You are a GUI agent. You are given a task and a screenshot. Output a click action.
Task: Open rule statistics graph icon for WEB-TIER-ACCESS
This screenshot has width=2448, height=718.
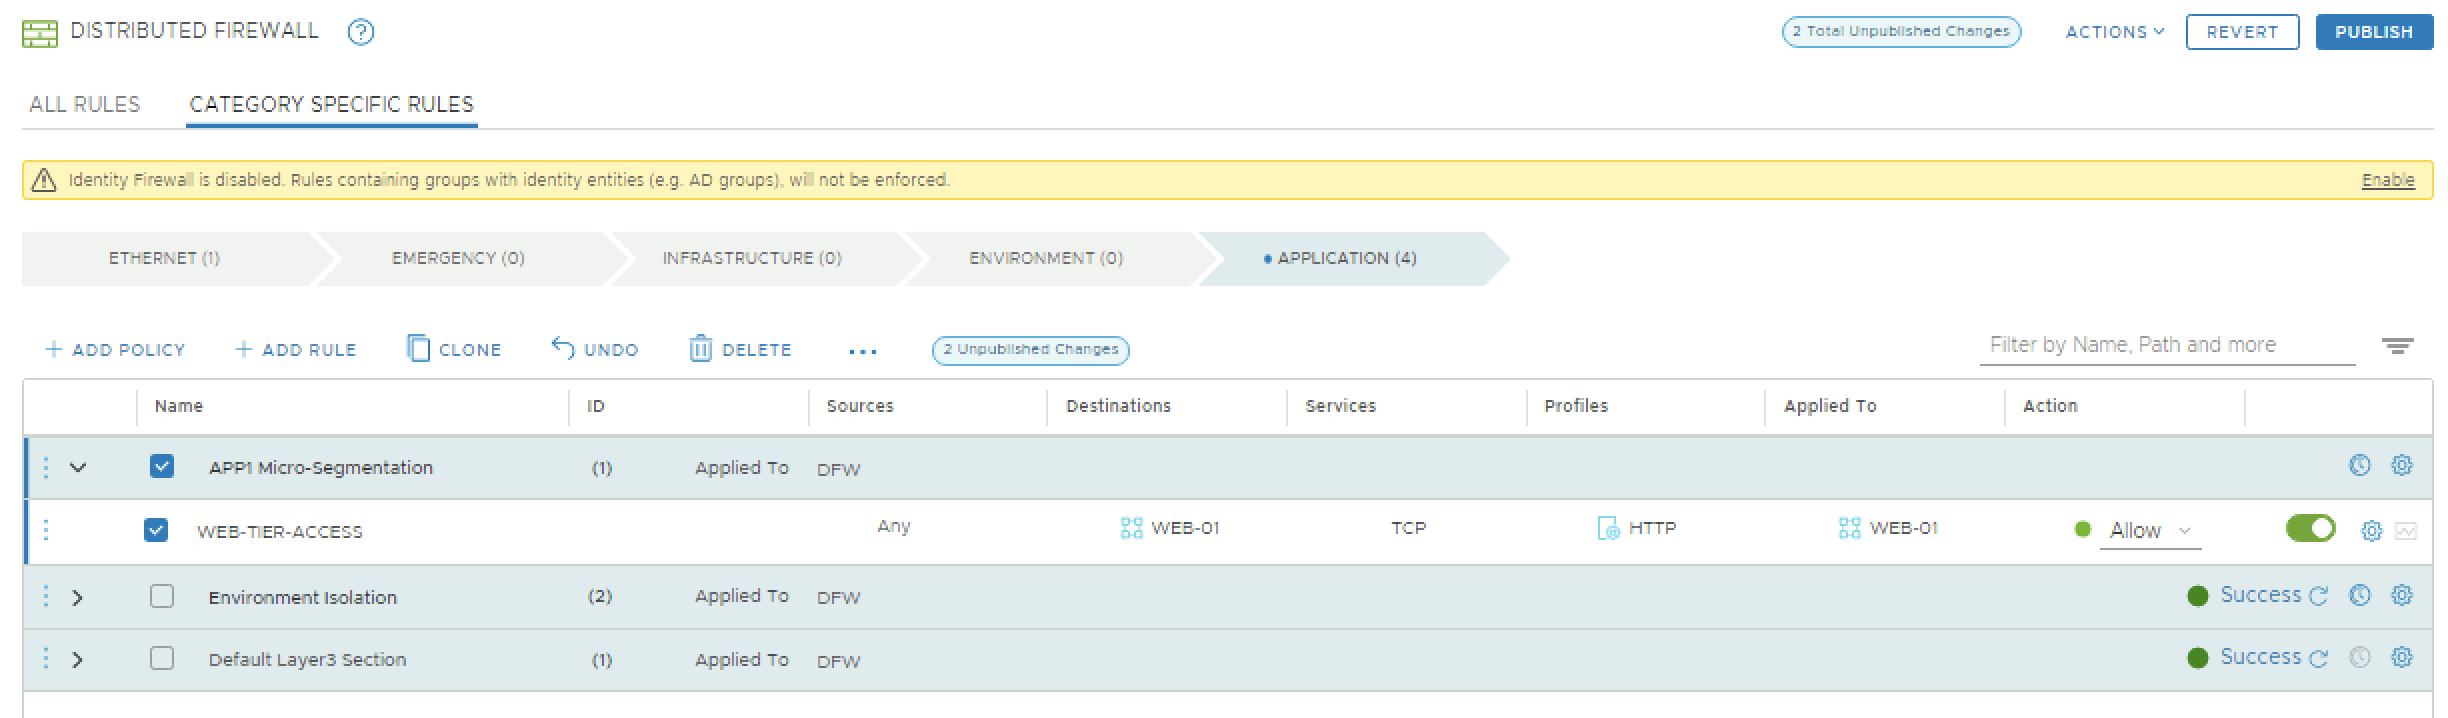2406,531
